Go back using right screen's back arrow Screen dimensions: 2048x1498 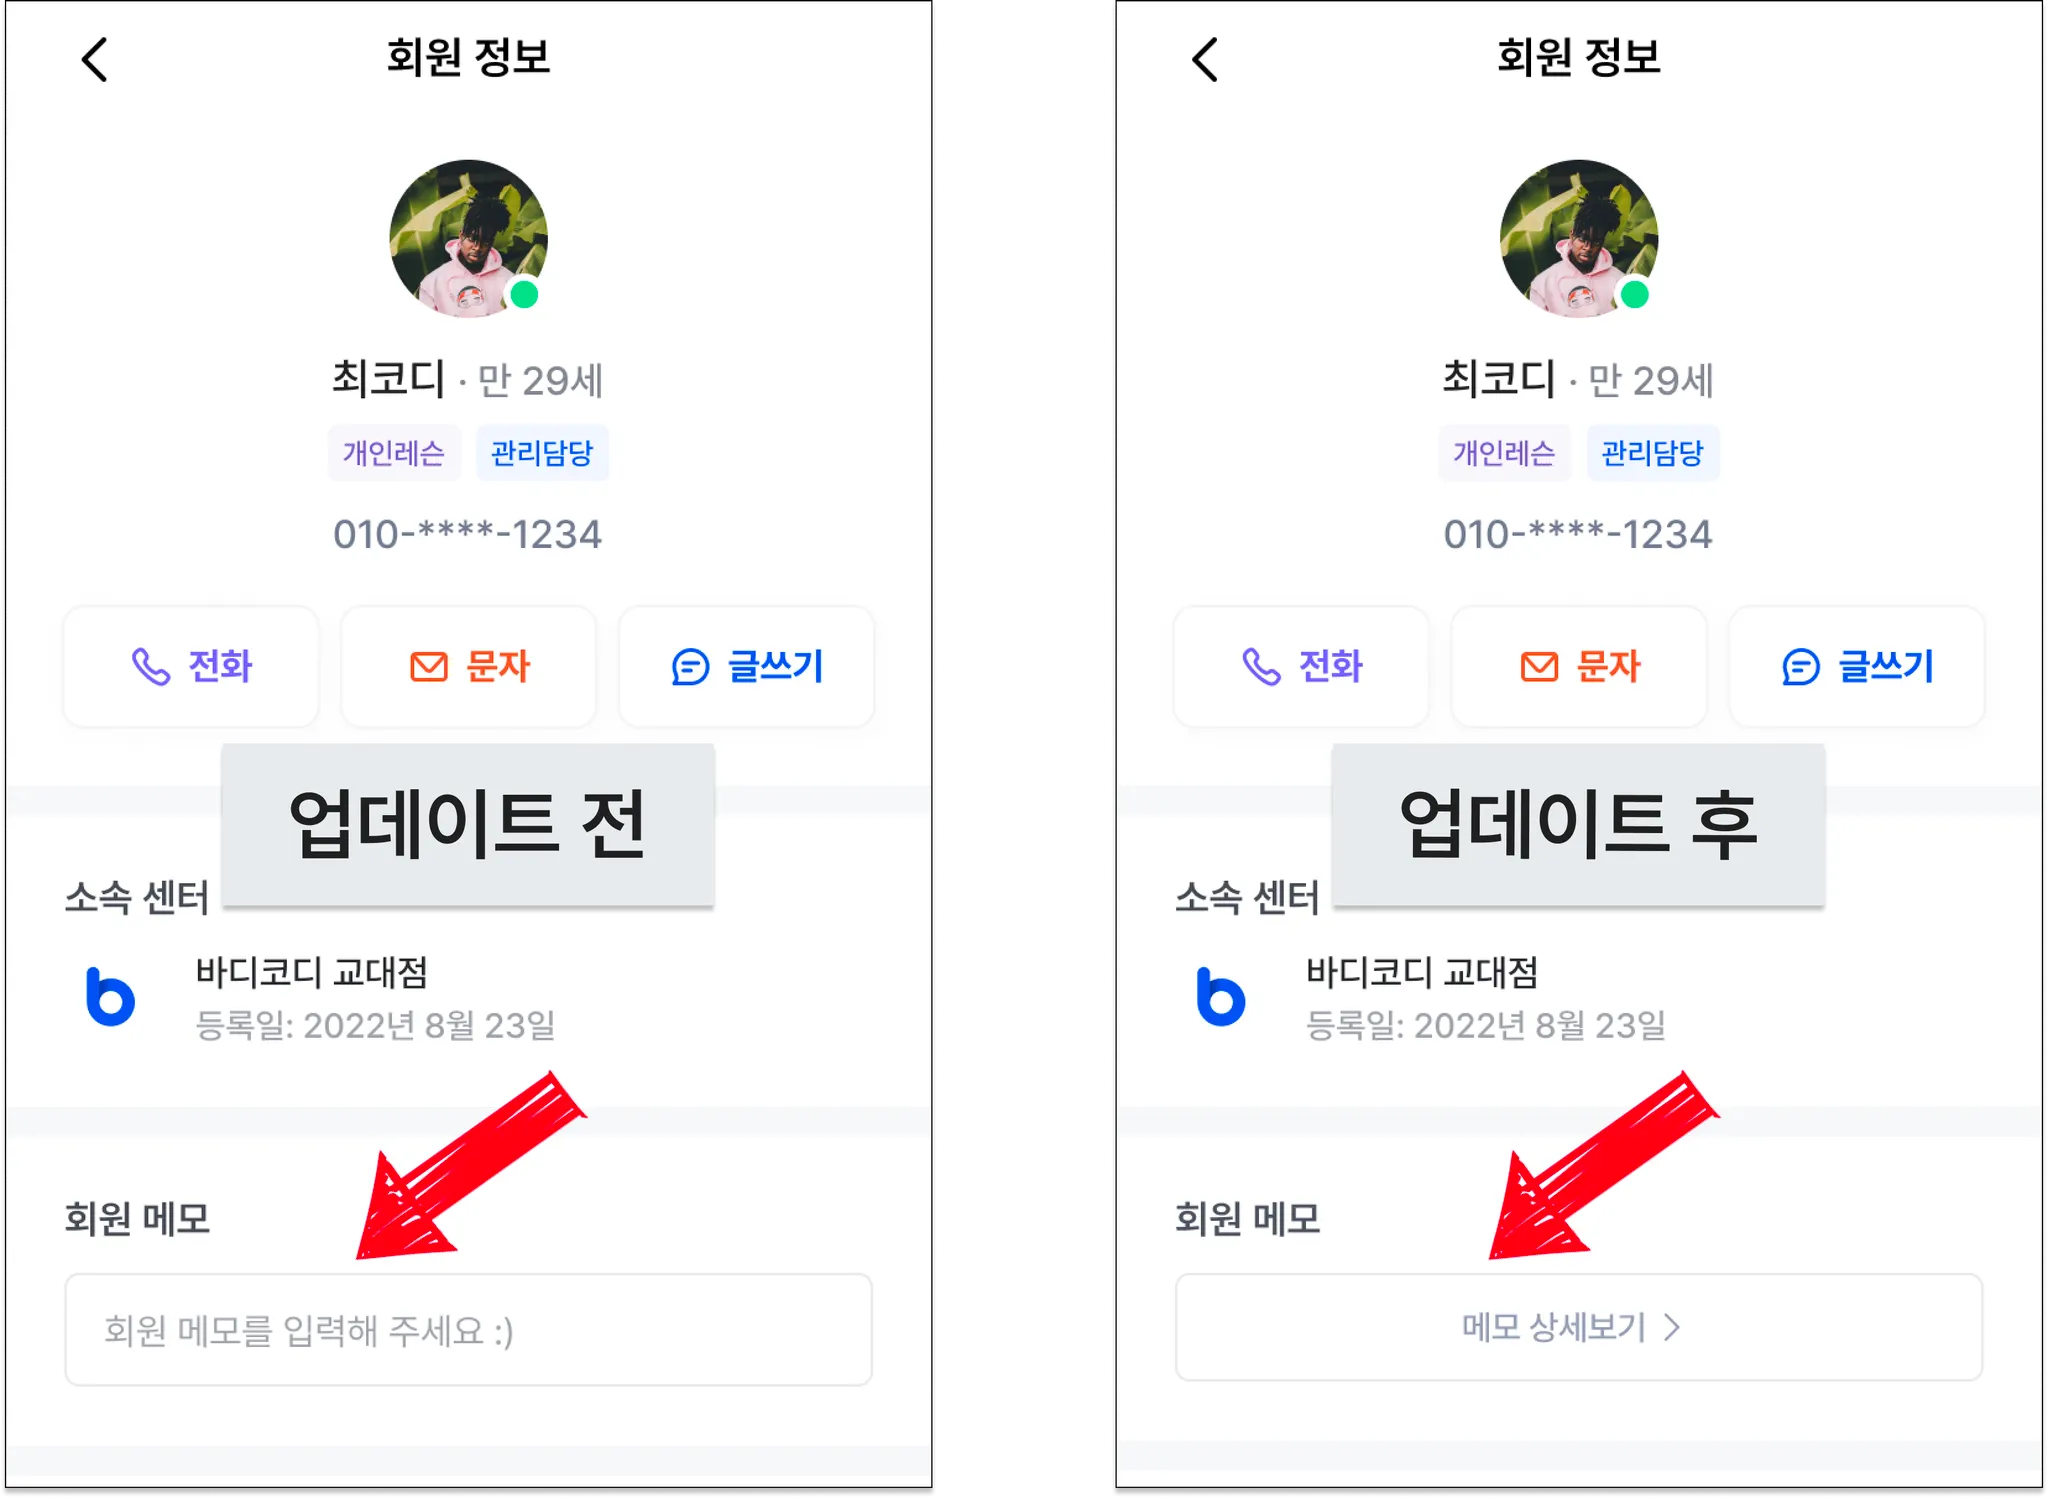click(1205, 60)
